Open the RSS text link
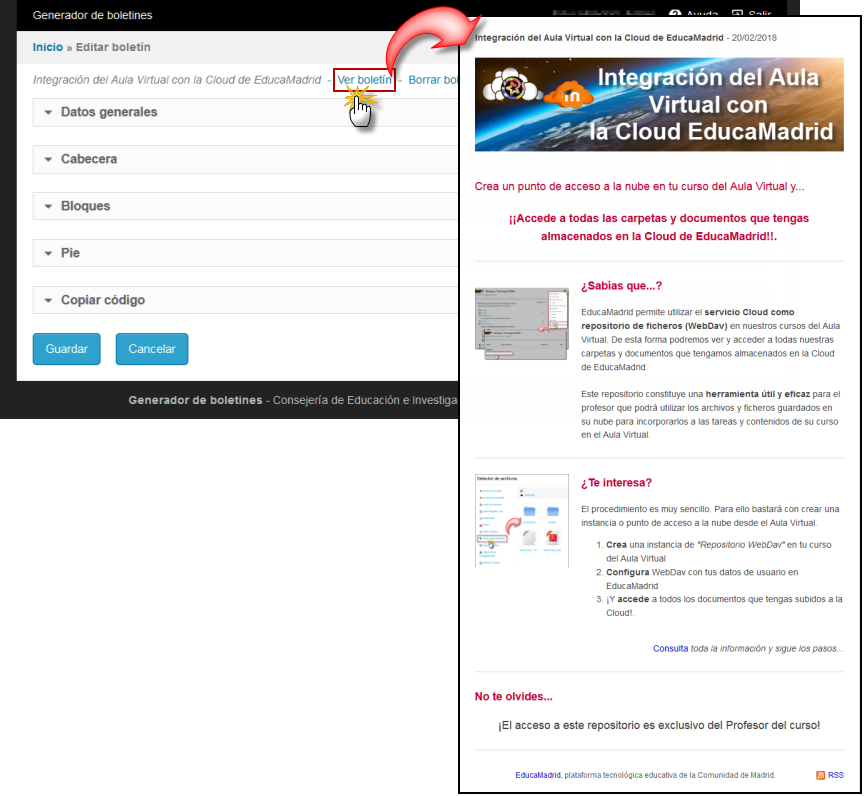Screen dimensions: 864x796 [836, 775]
